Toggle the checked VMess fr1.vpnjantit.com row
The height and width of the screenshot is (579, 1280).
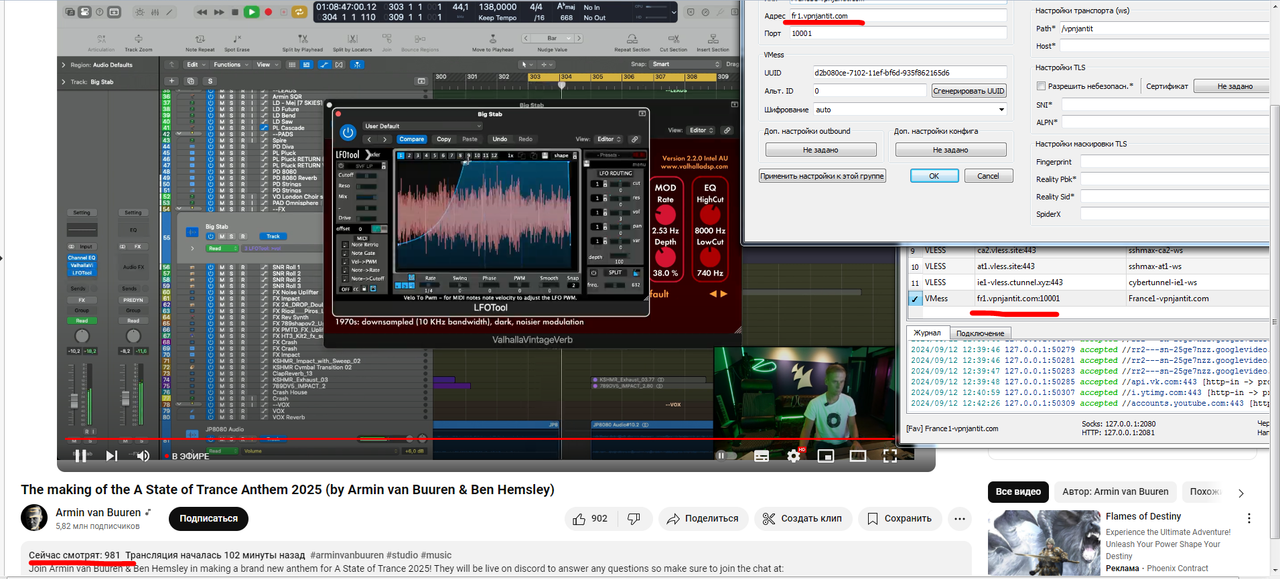pyautogui.click(x=913, y=298)
